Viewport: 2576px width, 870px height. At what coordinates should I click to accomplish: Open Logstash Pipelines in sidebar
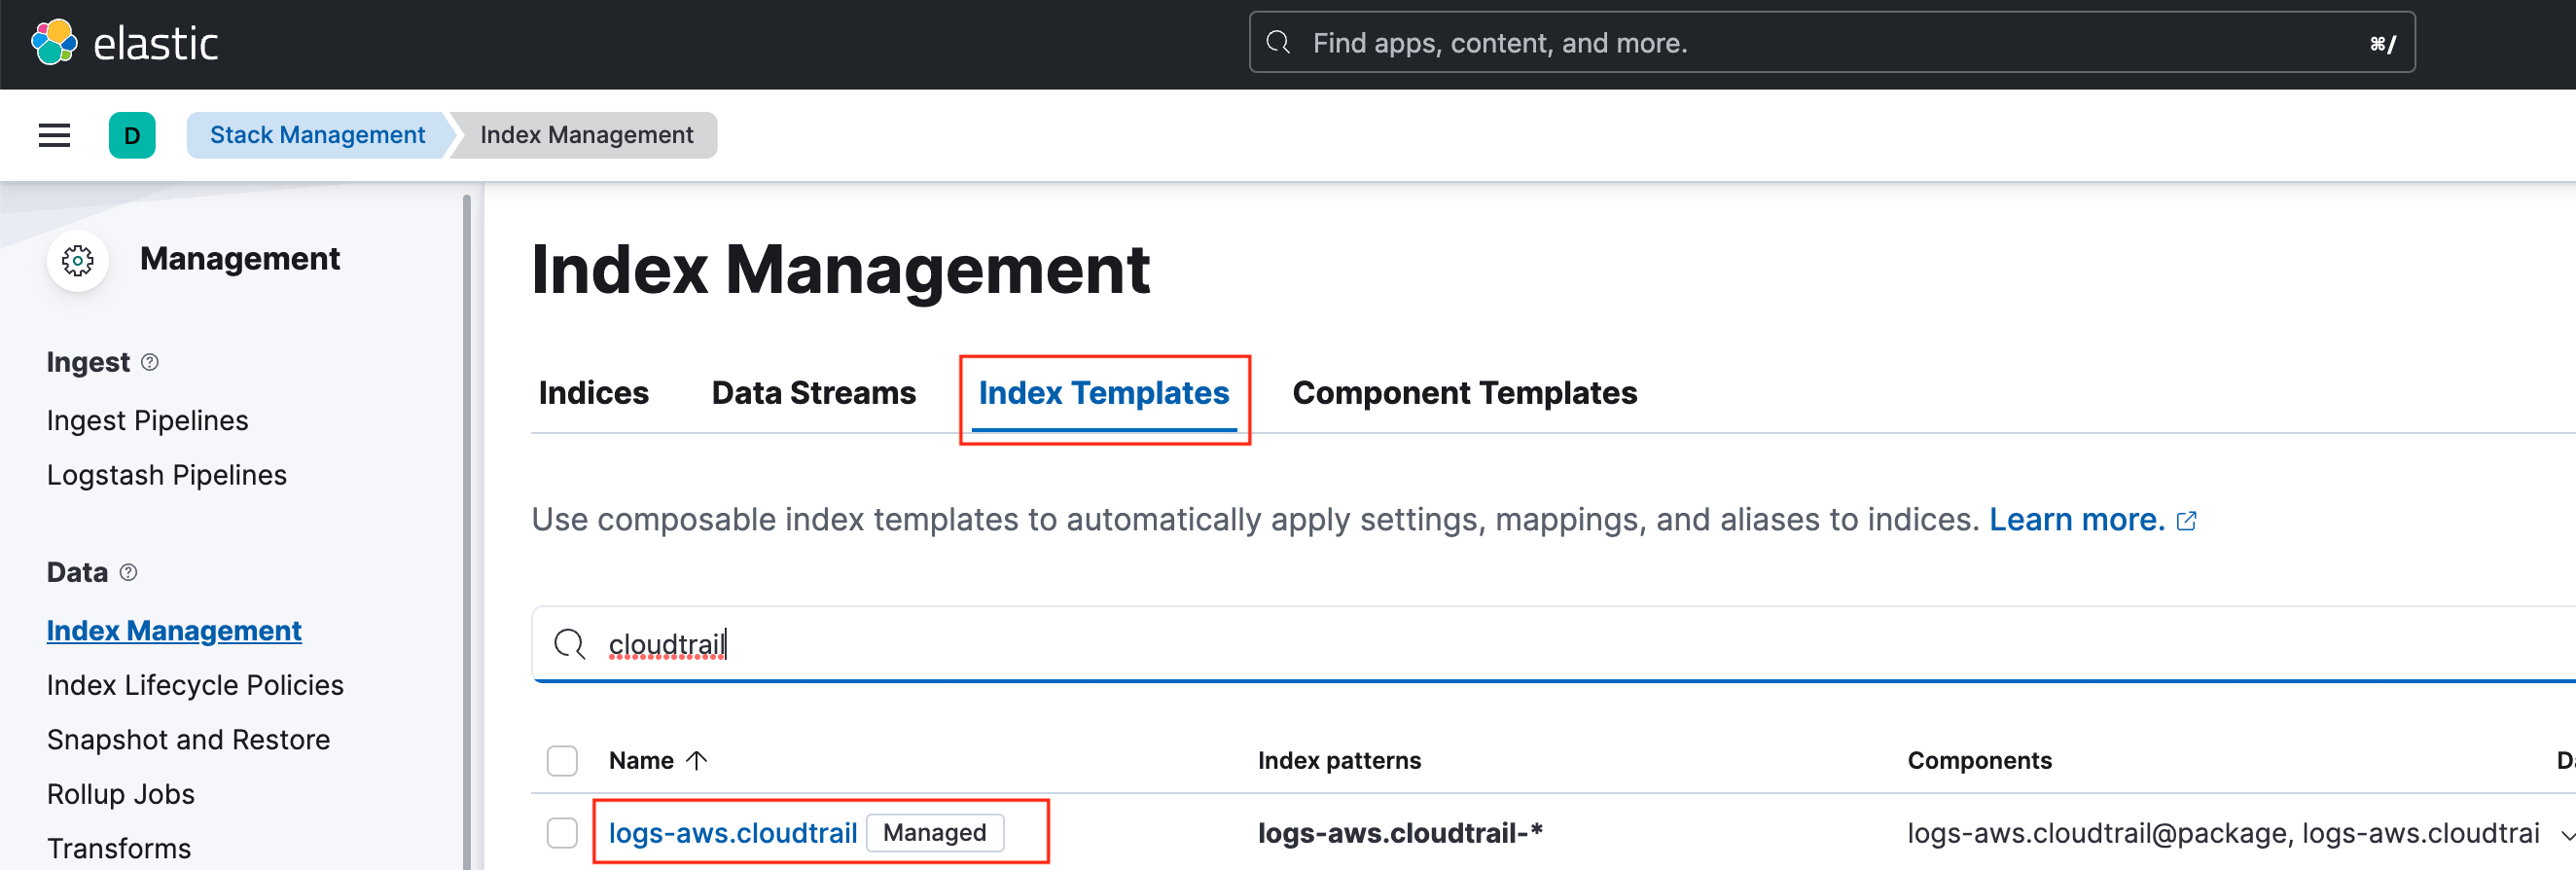[166, 475]
